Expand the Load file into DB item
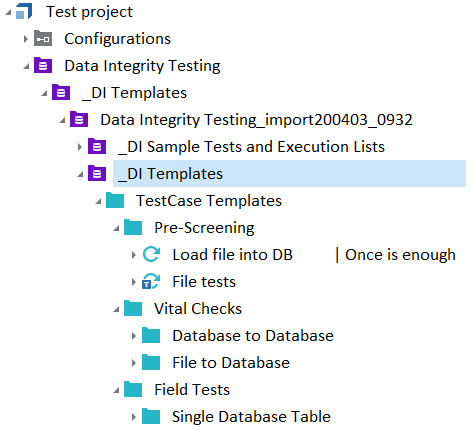The height and width of the screenshot is (430, 473). click(134, 255)
